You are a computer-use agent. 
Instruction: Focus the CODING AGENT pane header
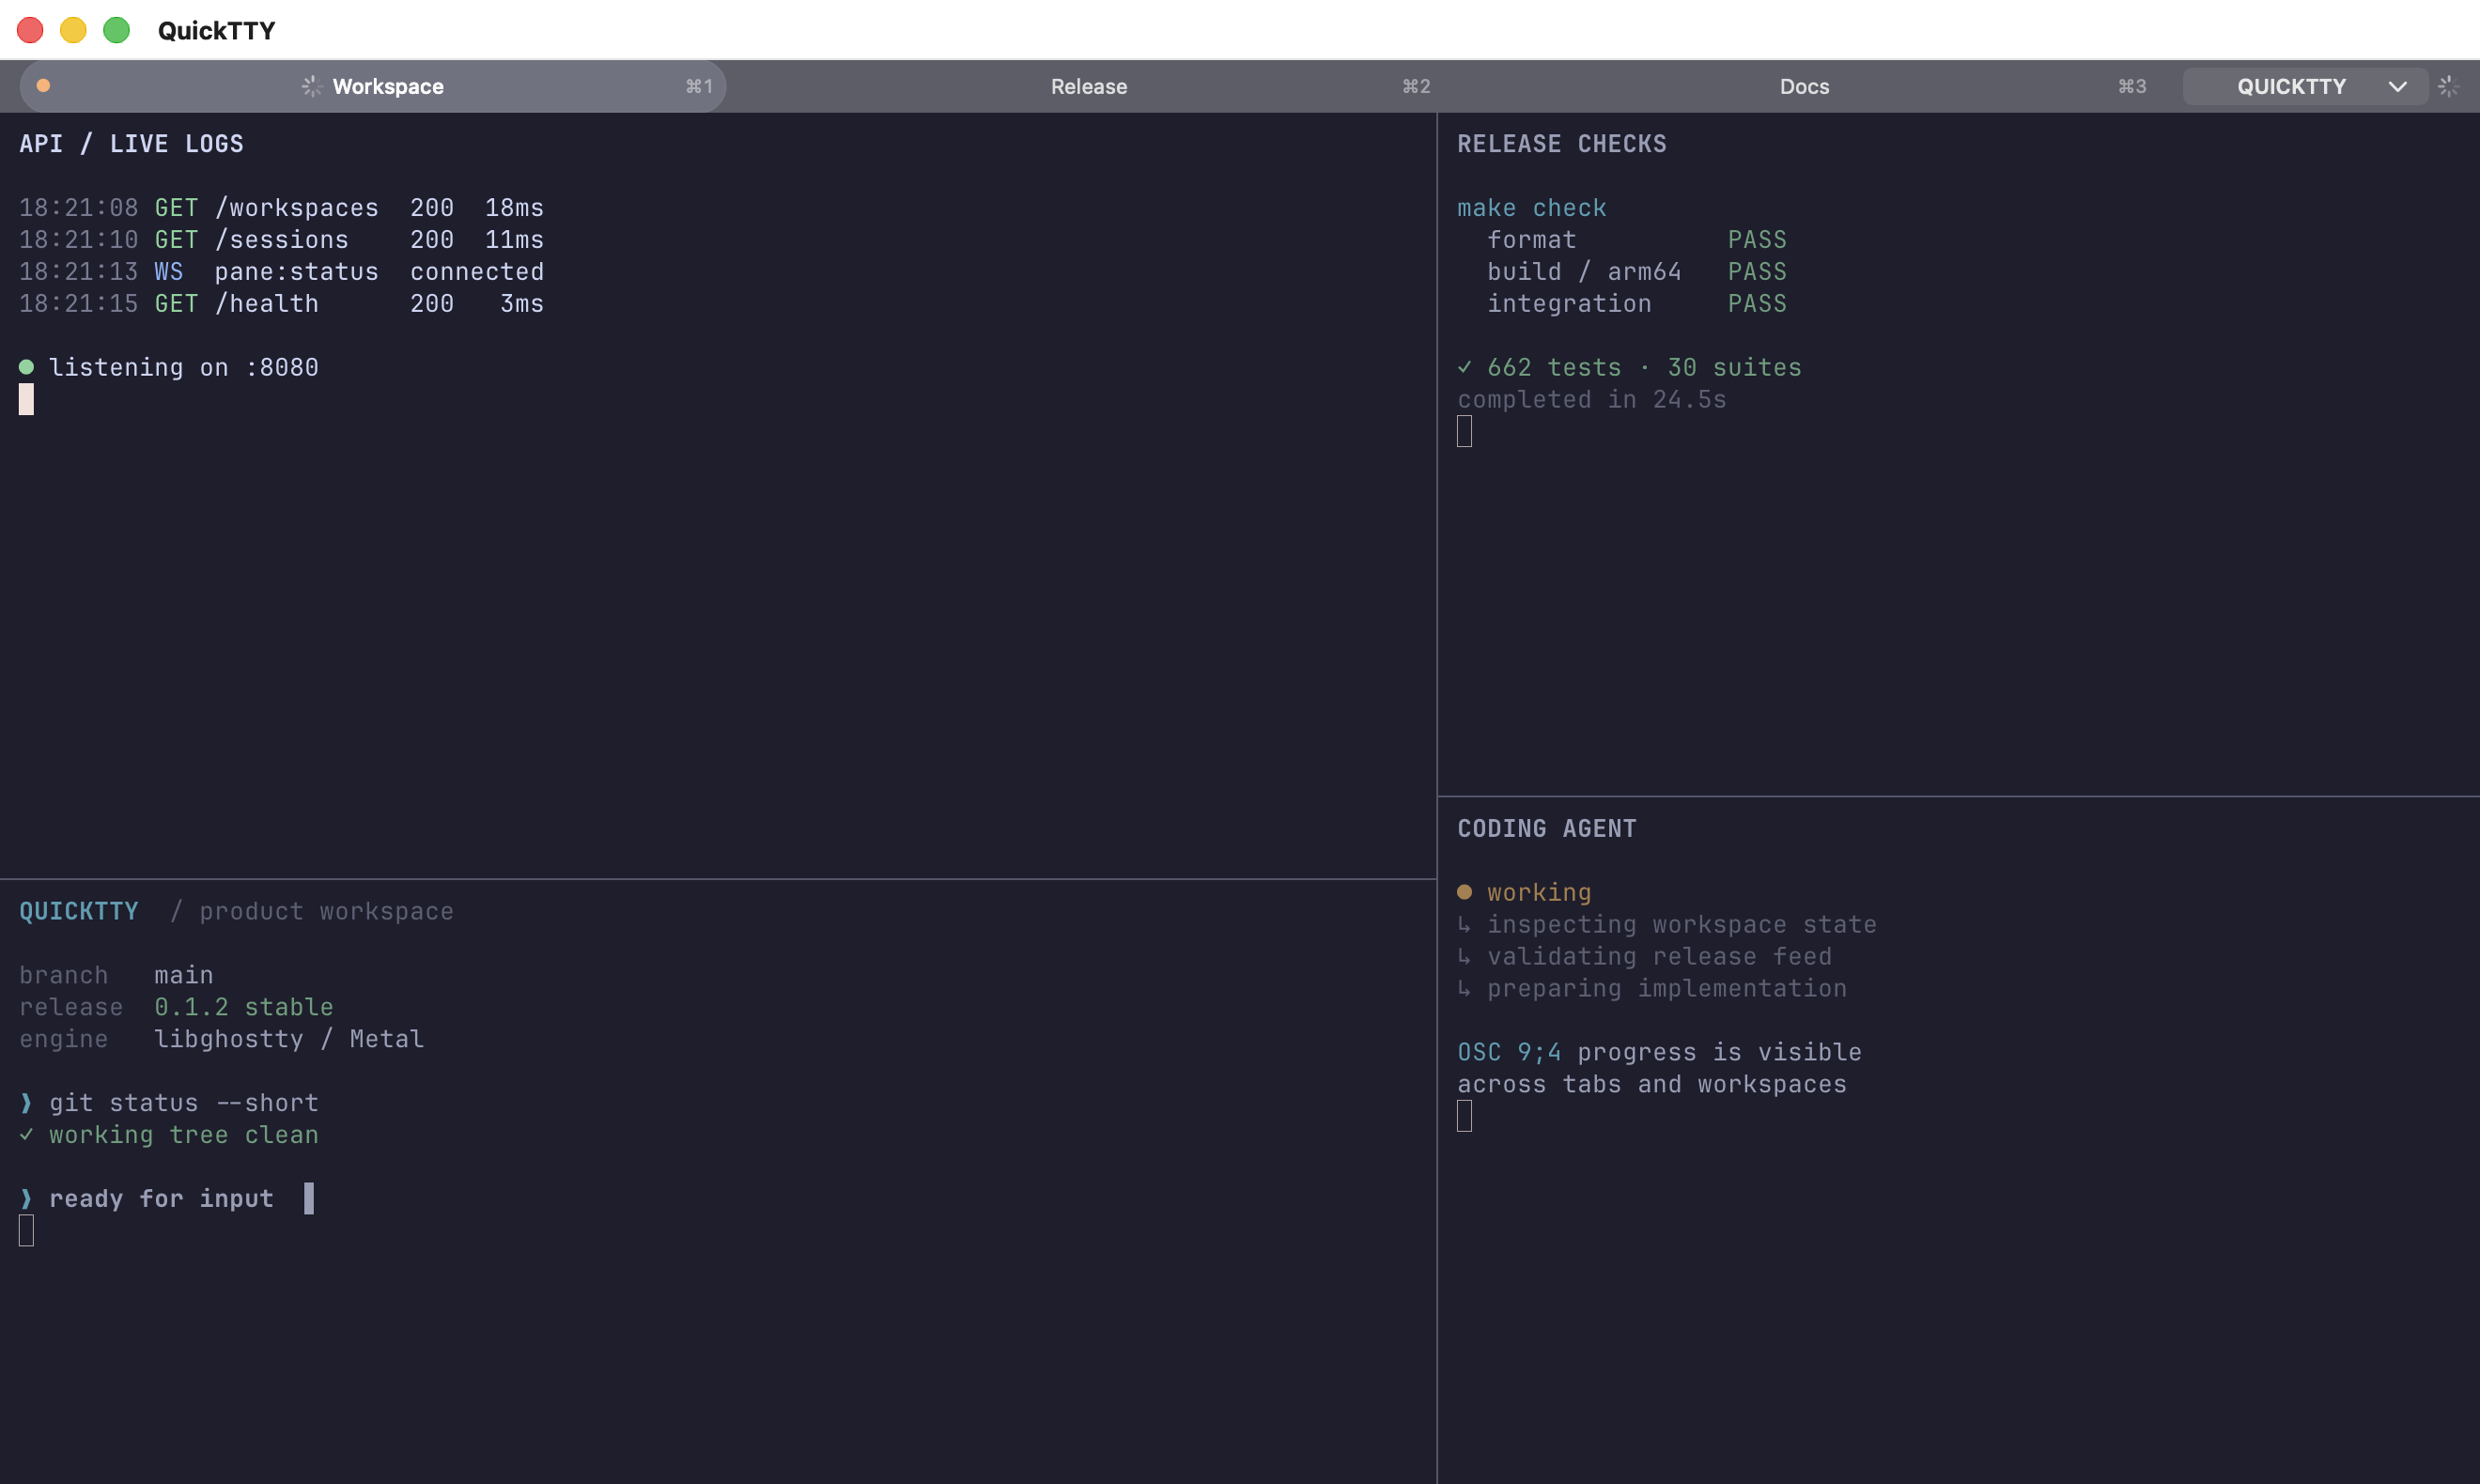click(1547, 829)
